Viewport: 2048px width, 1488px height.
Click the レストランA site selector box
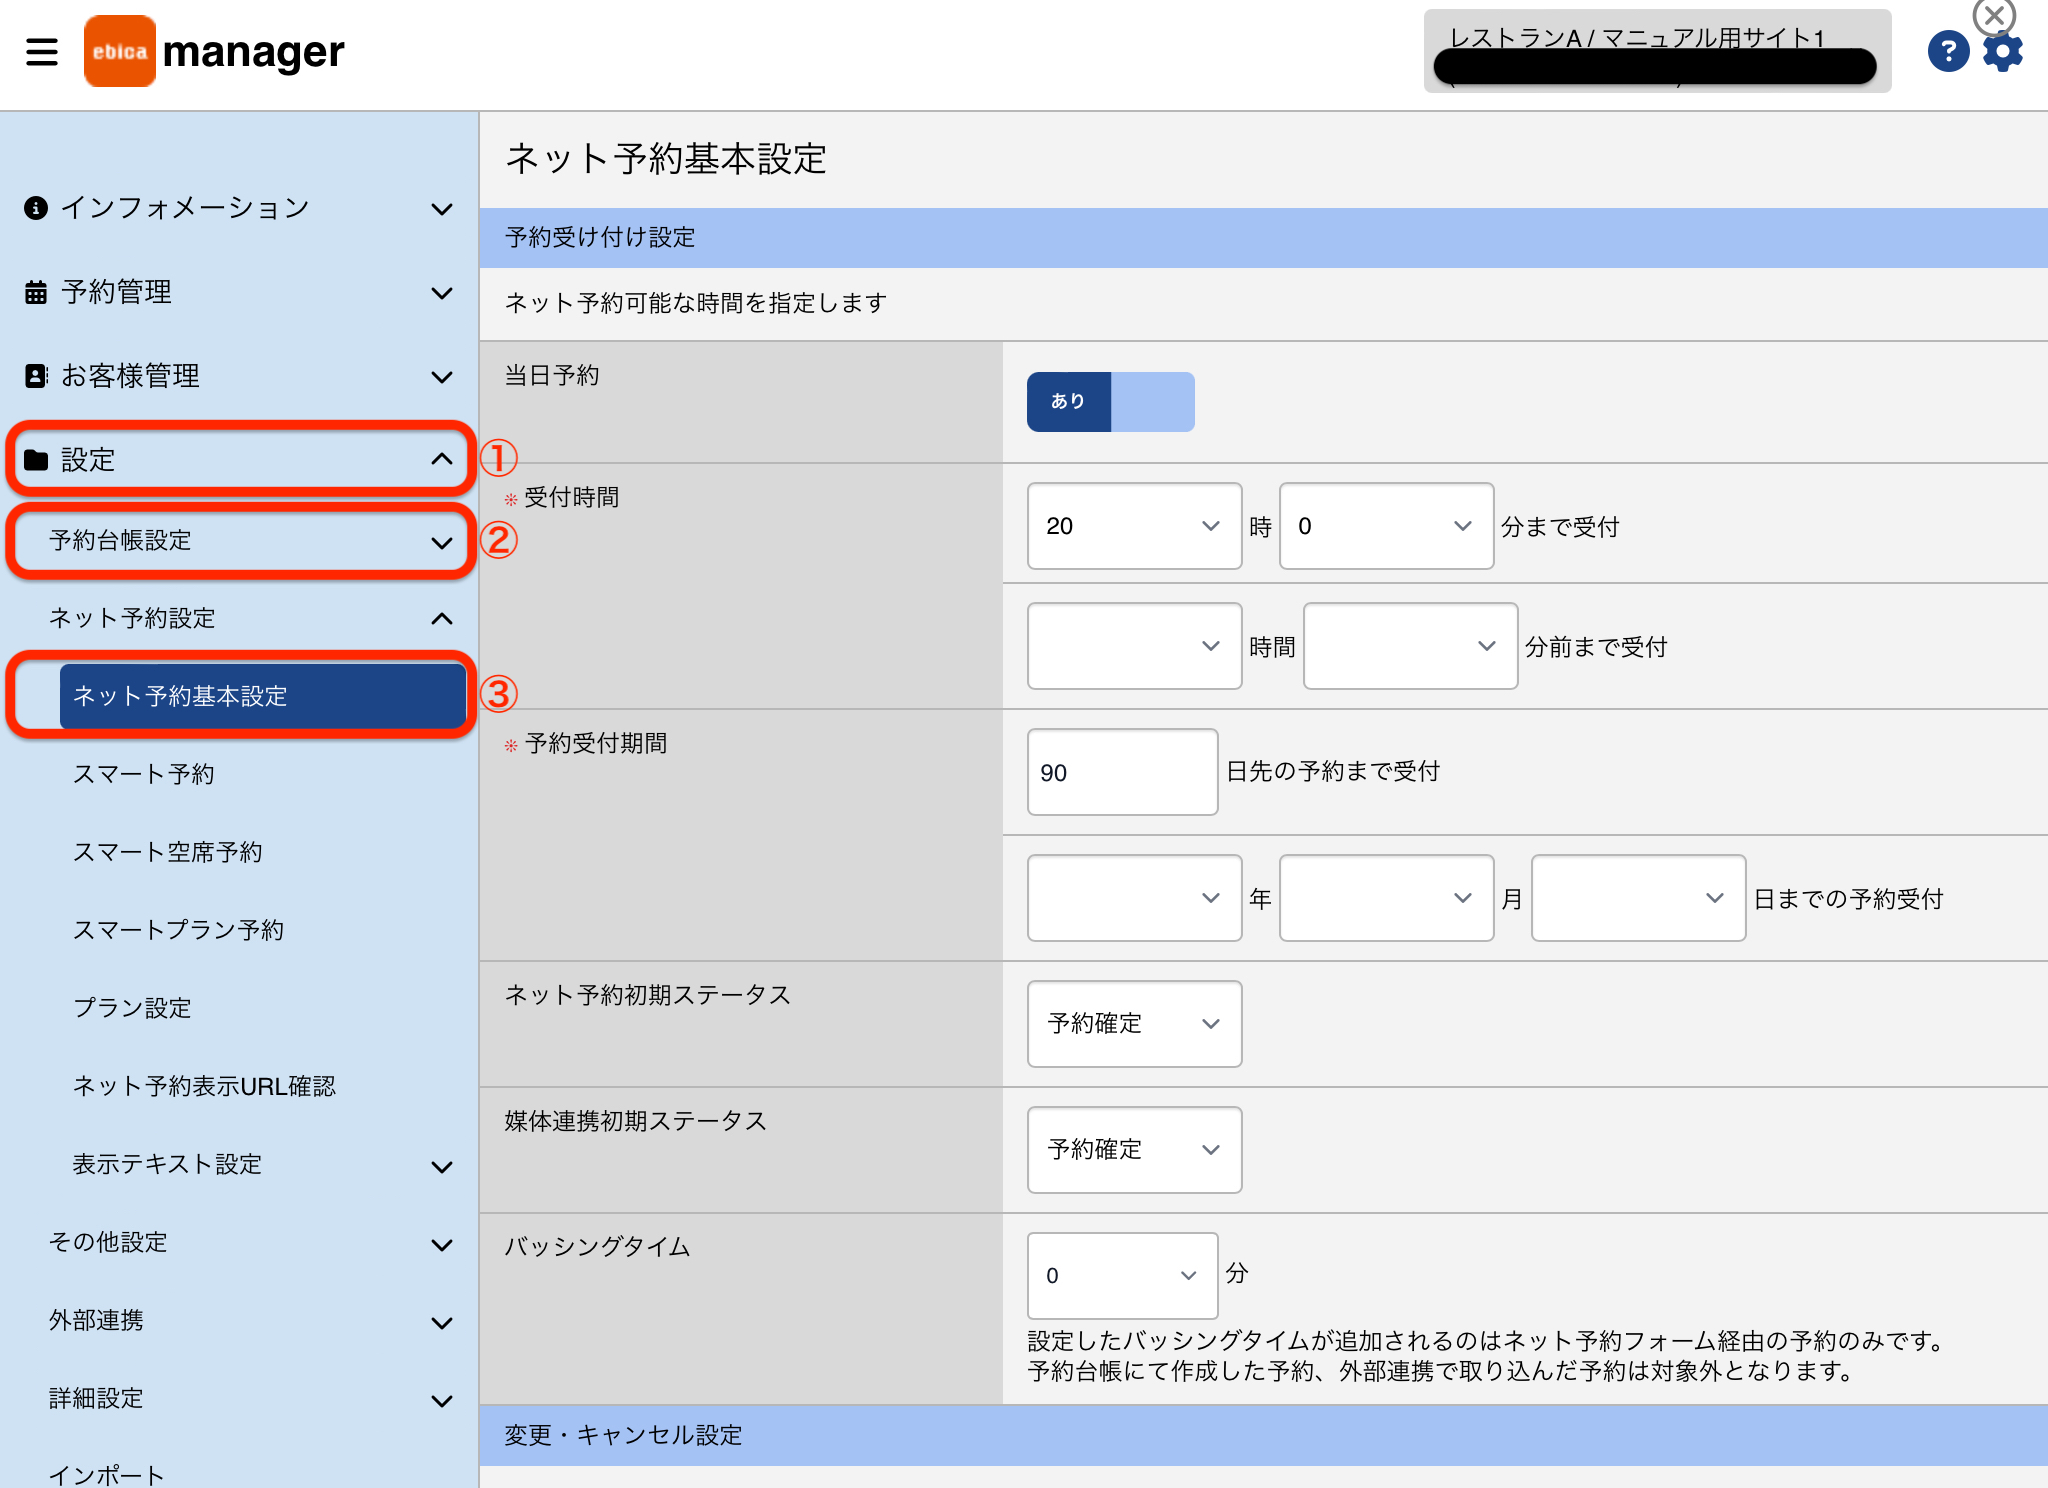[1657, 51]
